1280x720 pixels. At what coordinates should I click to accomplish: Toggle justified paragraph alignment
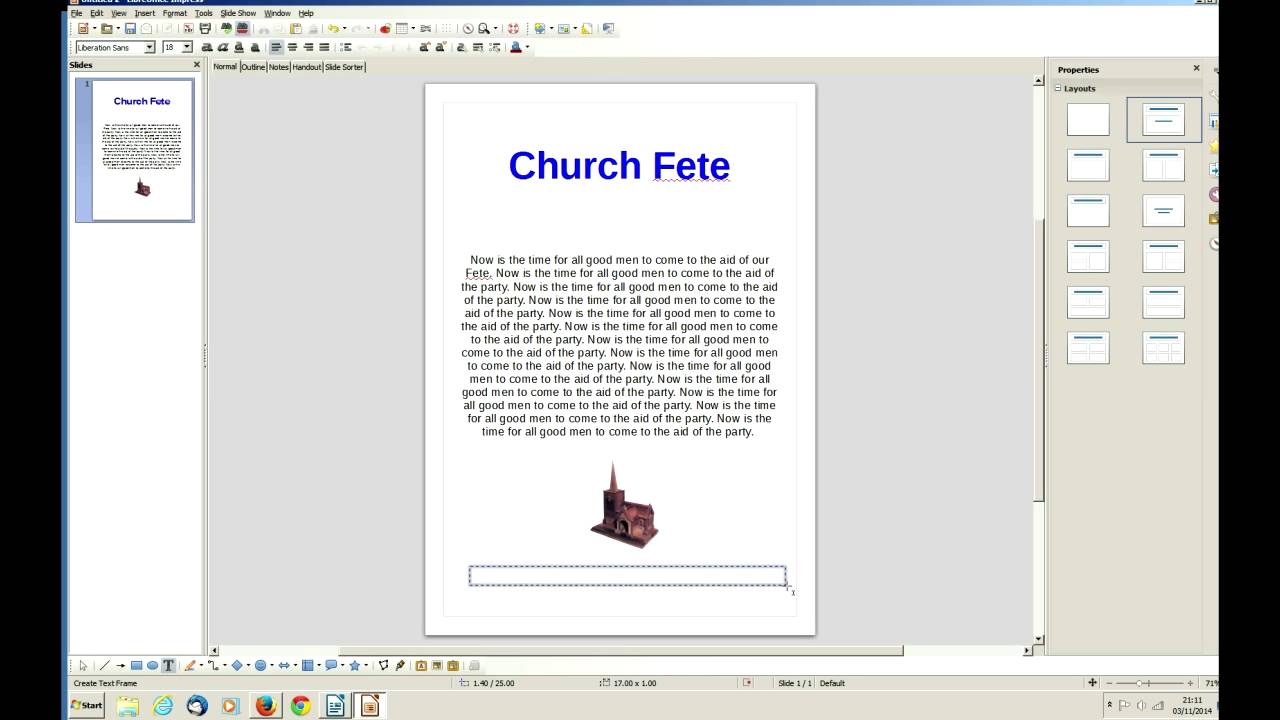tap(324, 47)
